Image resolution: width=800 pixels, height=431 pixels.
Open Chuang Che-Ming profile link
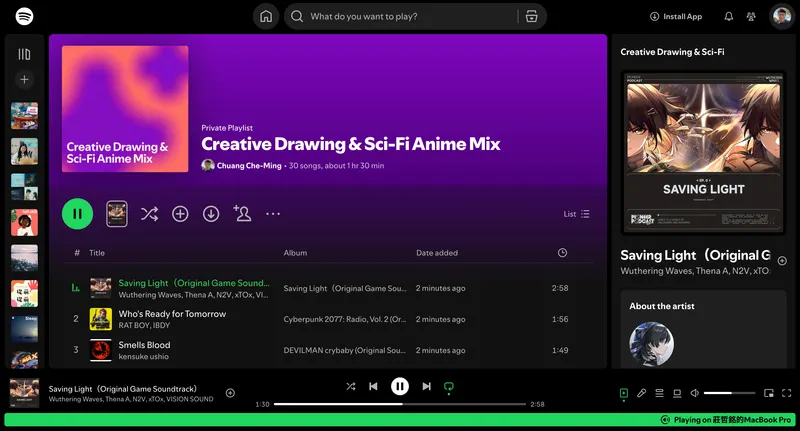coord(249,166)
